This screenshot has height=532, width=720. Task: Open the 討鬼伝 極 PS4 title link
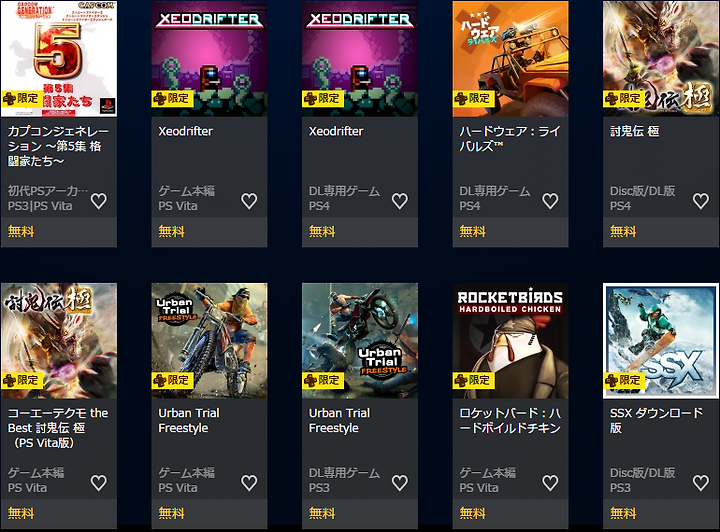tap(635, 131)
